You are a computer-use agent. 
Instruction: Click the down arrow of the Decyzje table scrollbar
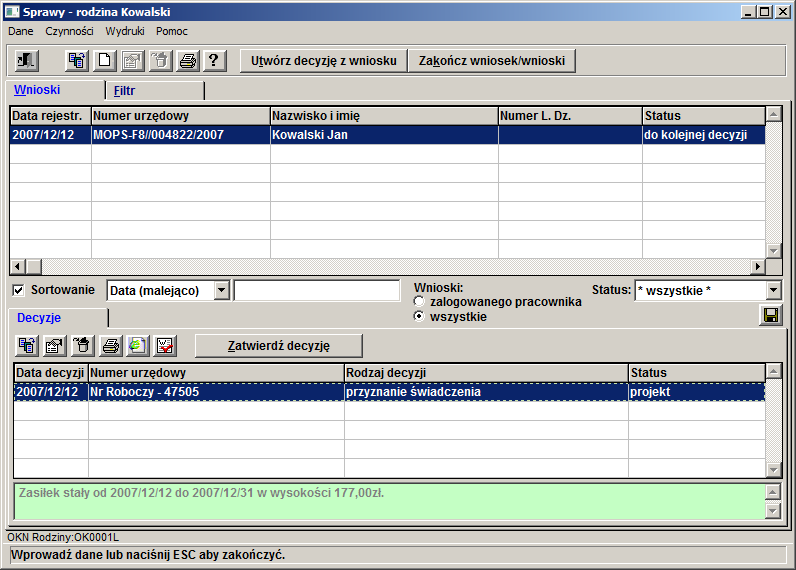tap(773, 470)
